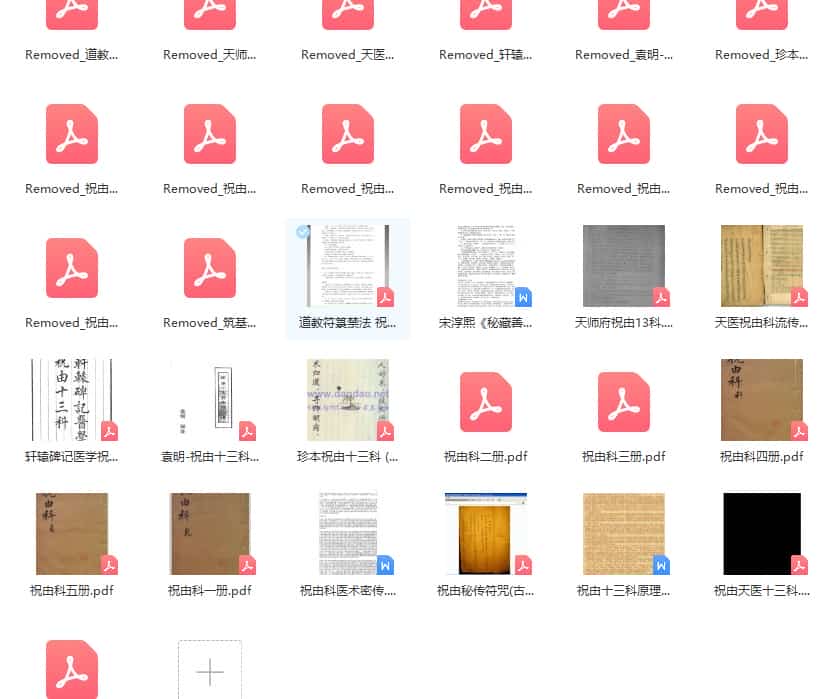Click the 祝由科四册.pdf book cover thumbnail
The image size is (837, 699).
[762, 400]
